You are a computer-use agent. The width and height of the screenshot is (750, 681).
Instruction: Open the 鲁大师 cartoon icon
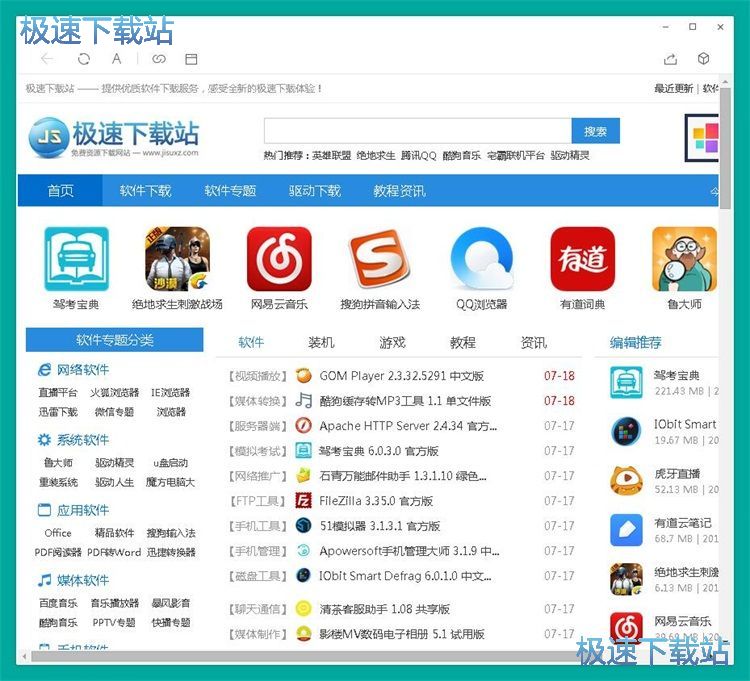[684, 259]
